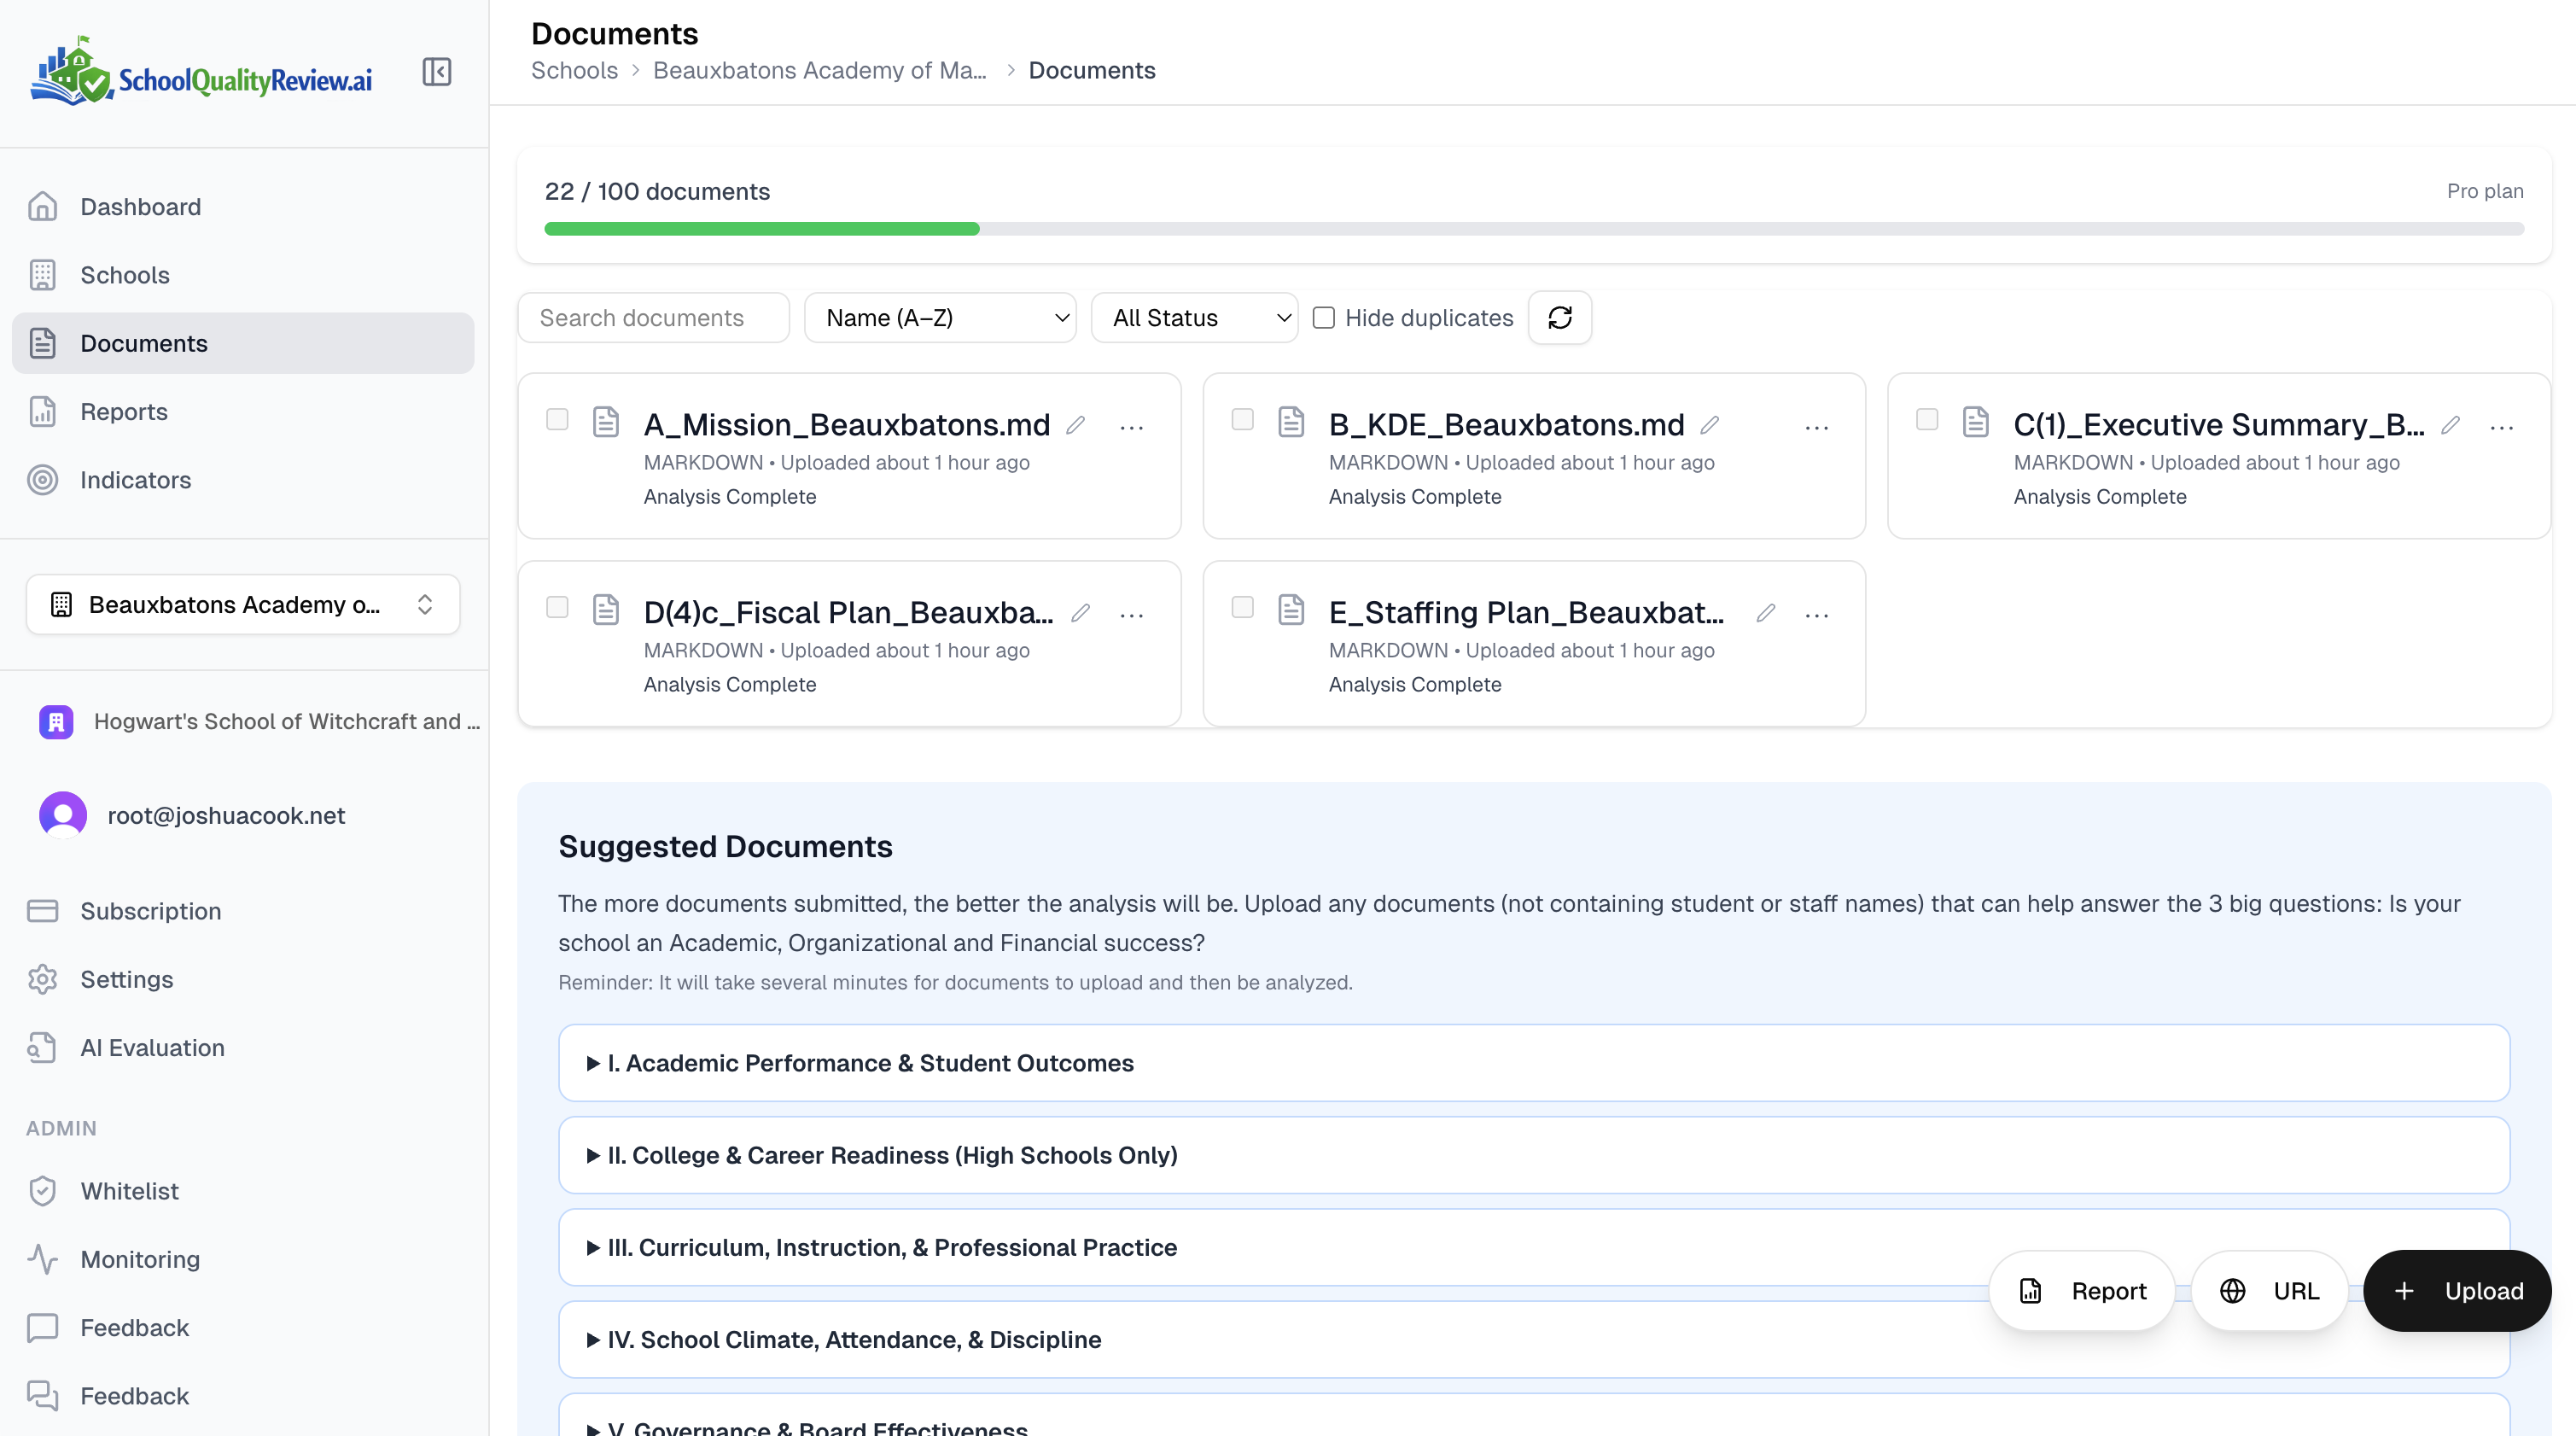Click the document quota progress bar
The image size is (2576, 1436).
pos(1533,229)
